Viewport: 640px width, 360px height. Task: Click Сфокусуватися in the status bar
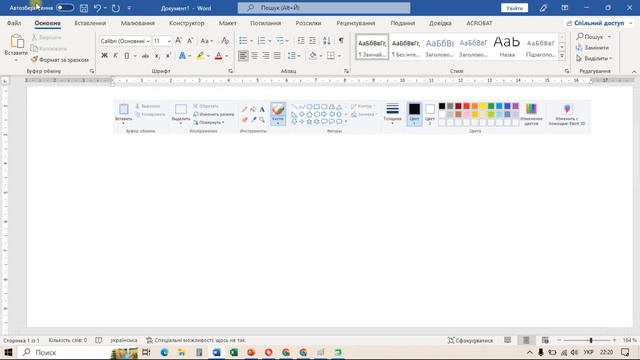(470, 340)
